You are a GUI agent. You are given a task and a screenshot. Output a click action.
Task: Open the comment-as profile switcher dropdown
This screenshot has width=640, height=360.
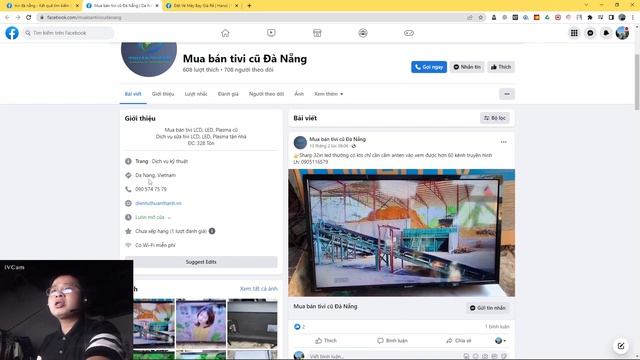point(500,340)
